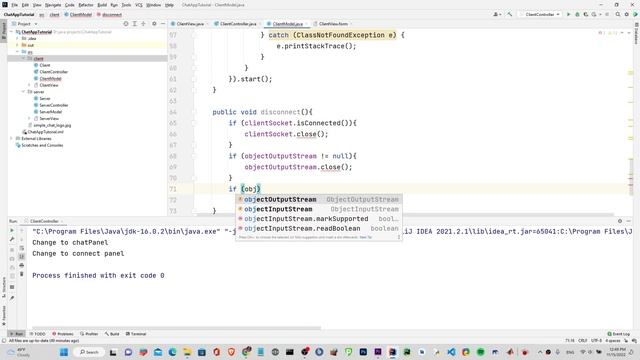Expand the out folder
640x360 pixels.
coord(18,45)
